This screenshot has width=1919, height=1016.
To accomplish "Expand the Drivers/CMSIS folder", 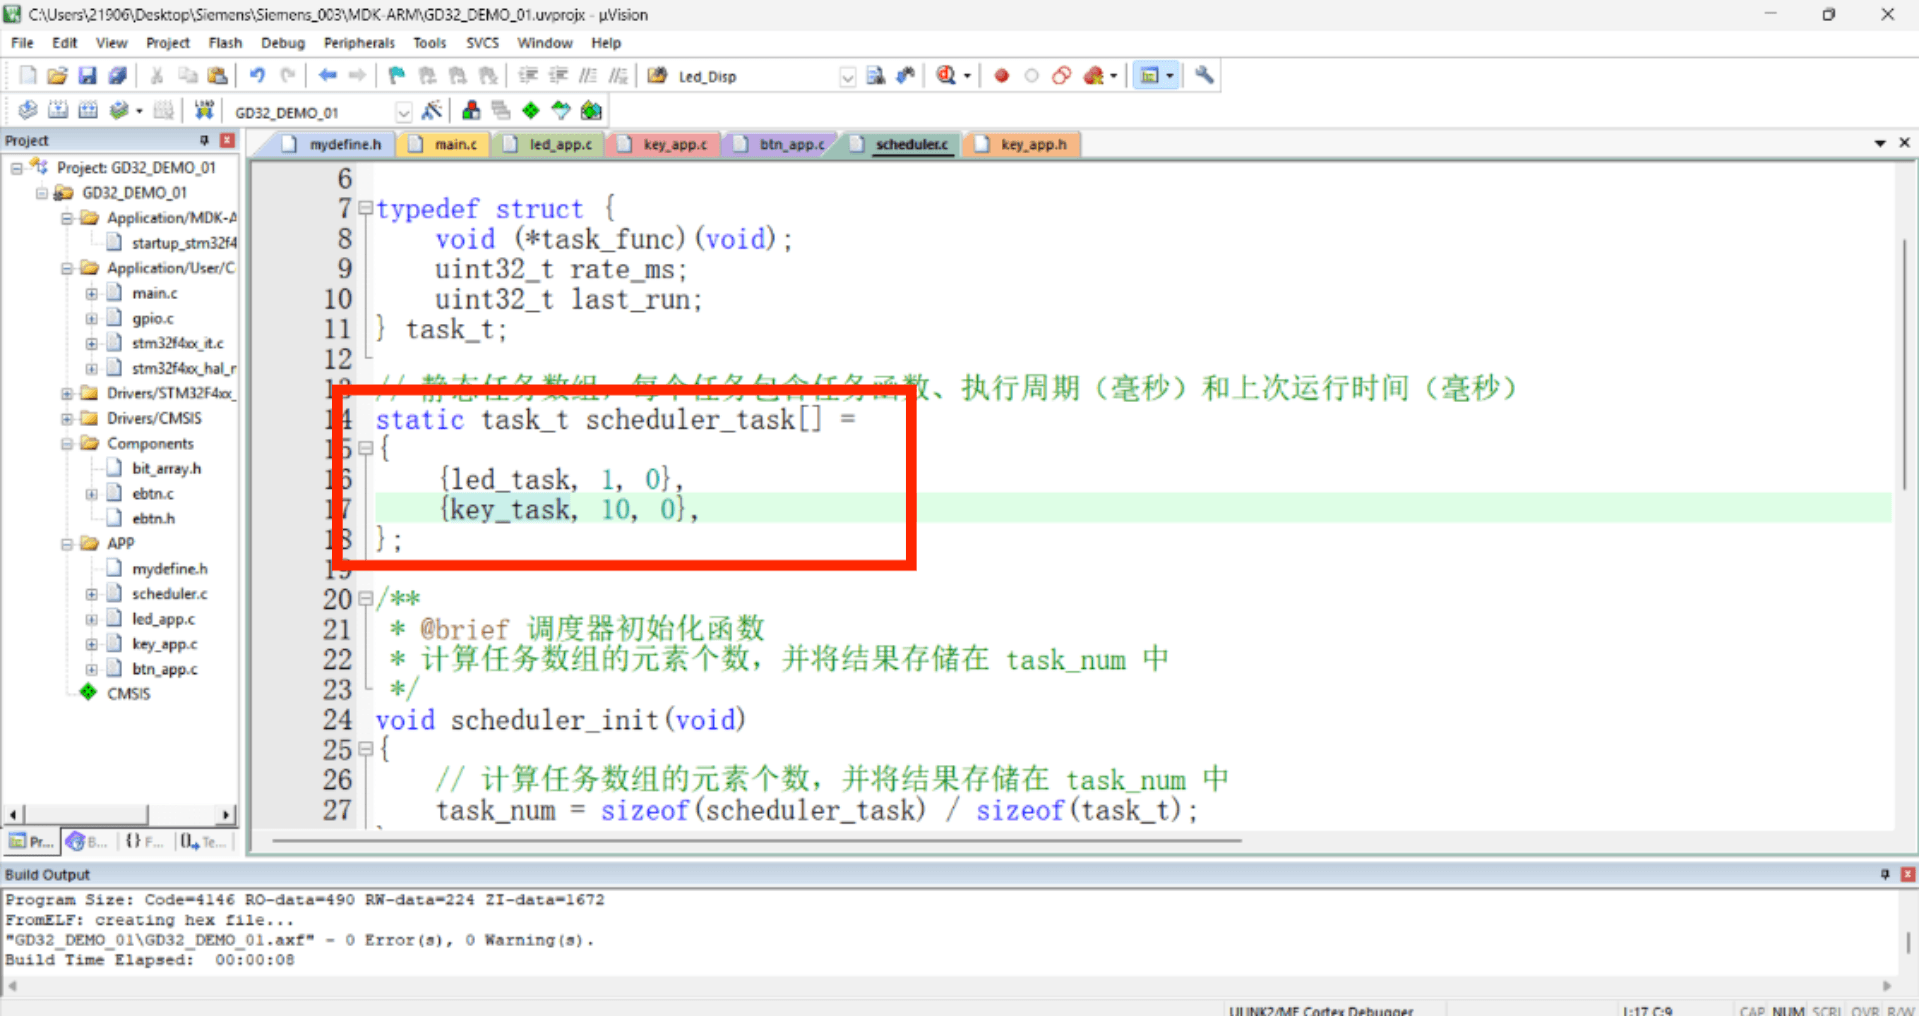I will [67, 418].
